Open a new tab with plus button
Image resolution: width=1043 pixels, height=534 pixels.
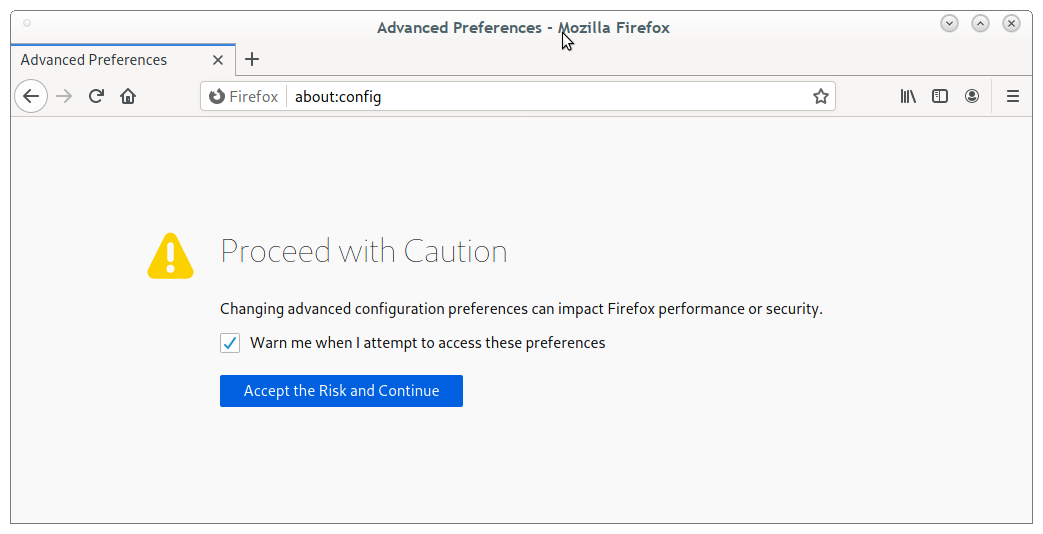251,59
